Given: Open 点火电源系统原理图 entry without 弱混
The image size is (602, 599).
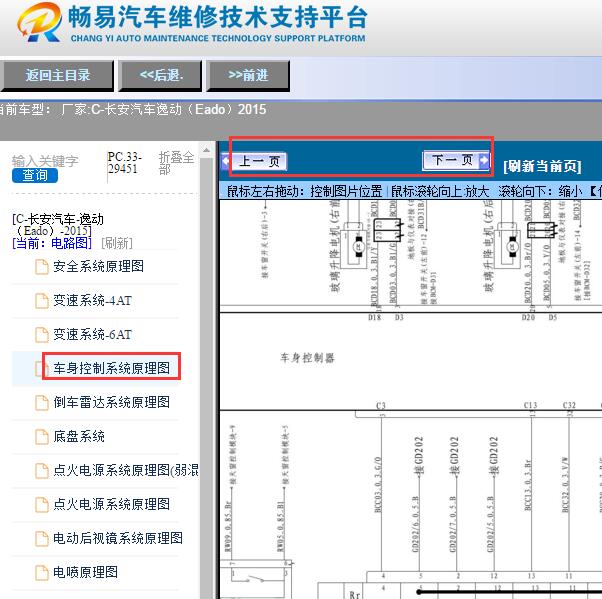Looking at the screenshot, I should [111, 504].
